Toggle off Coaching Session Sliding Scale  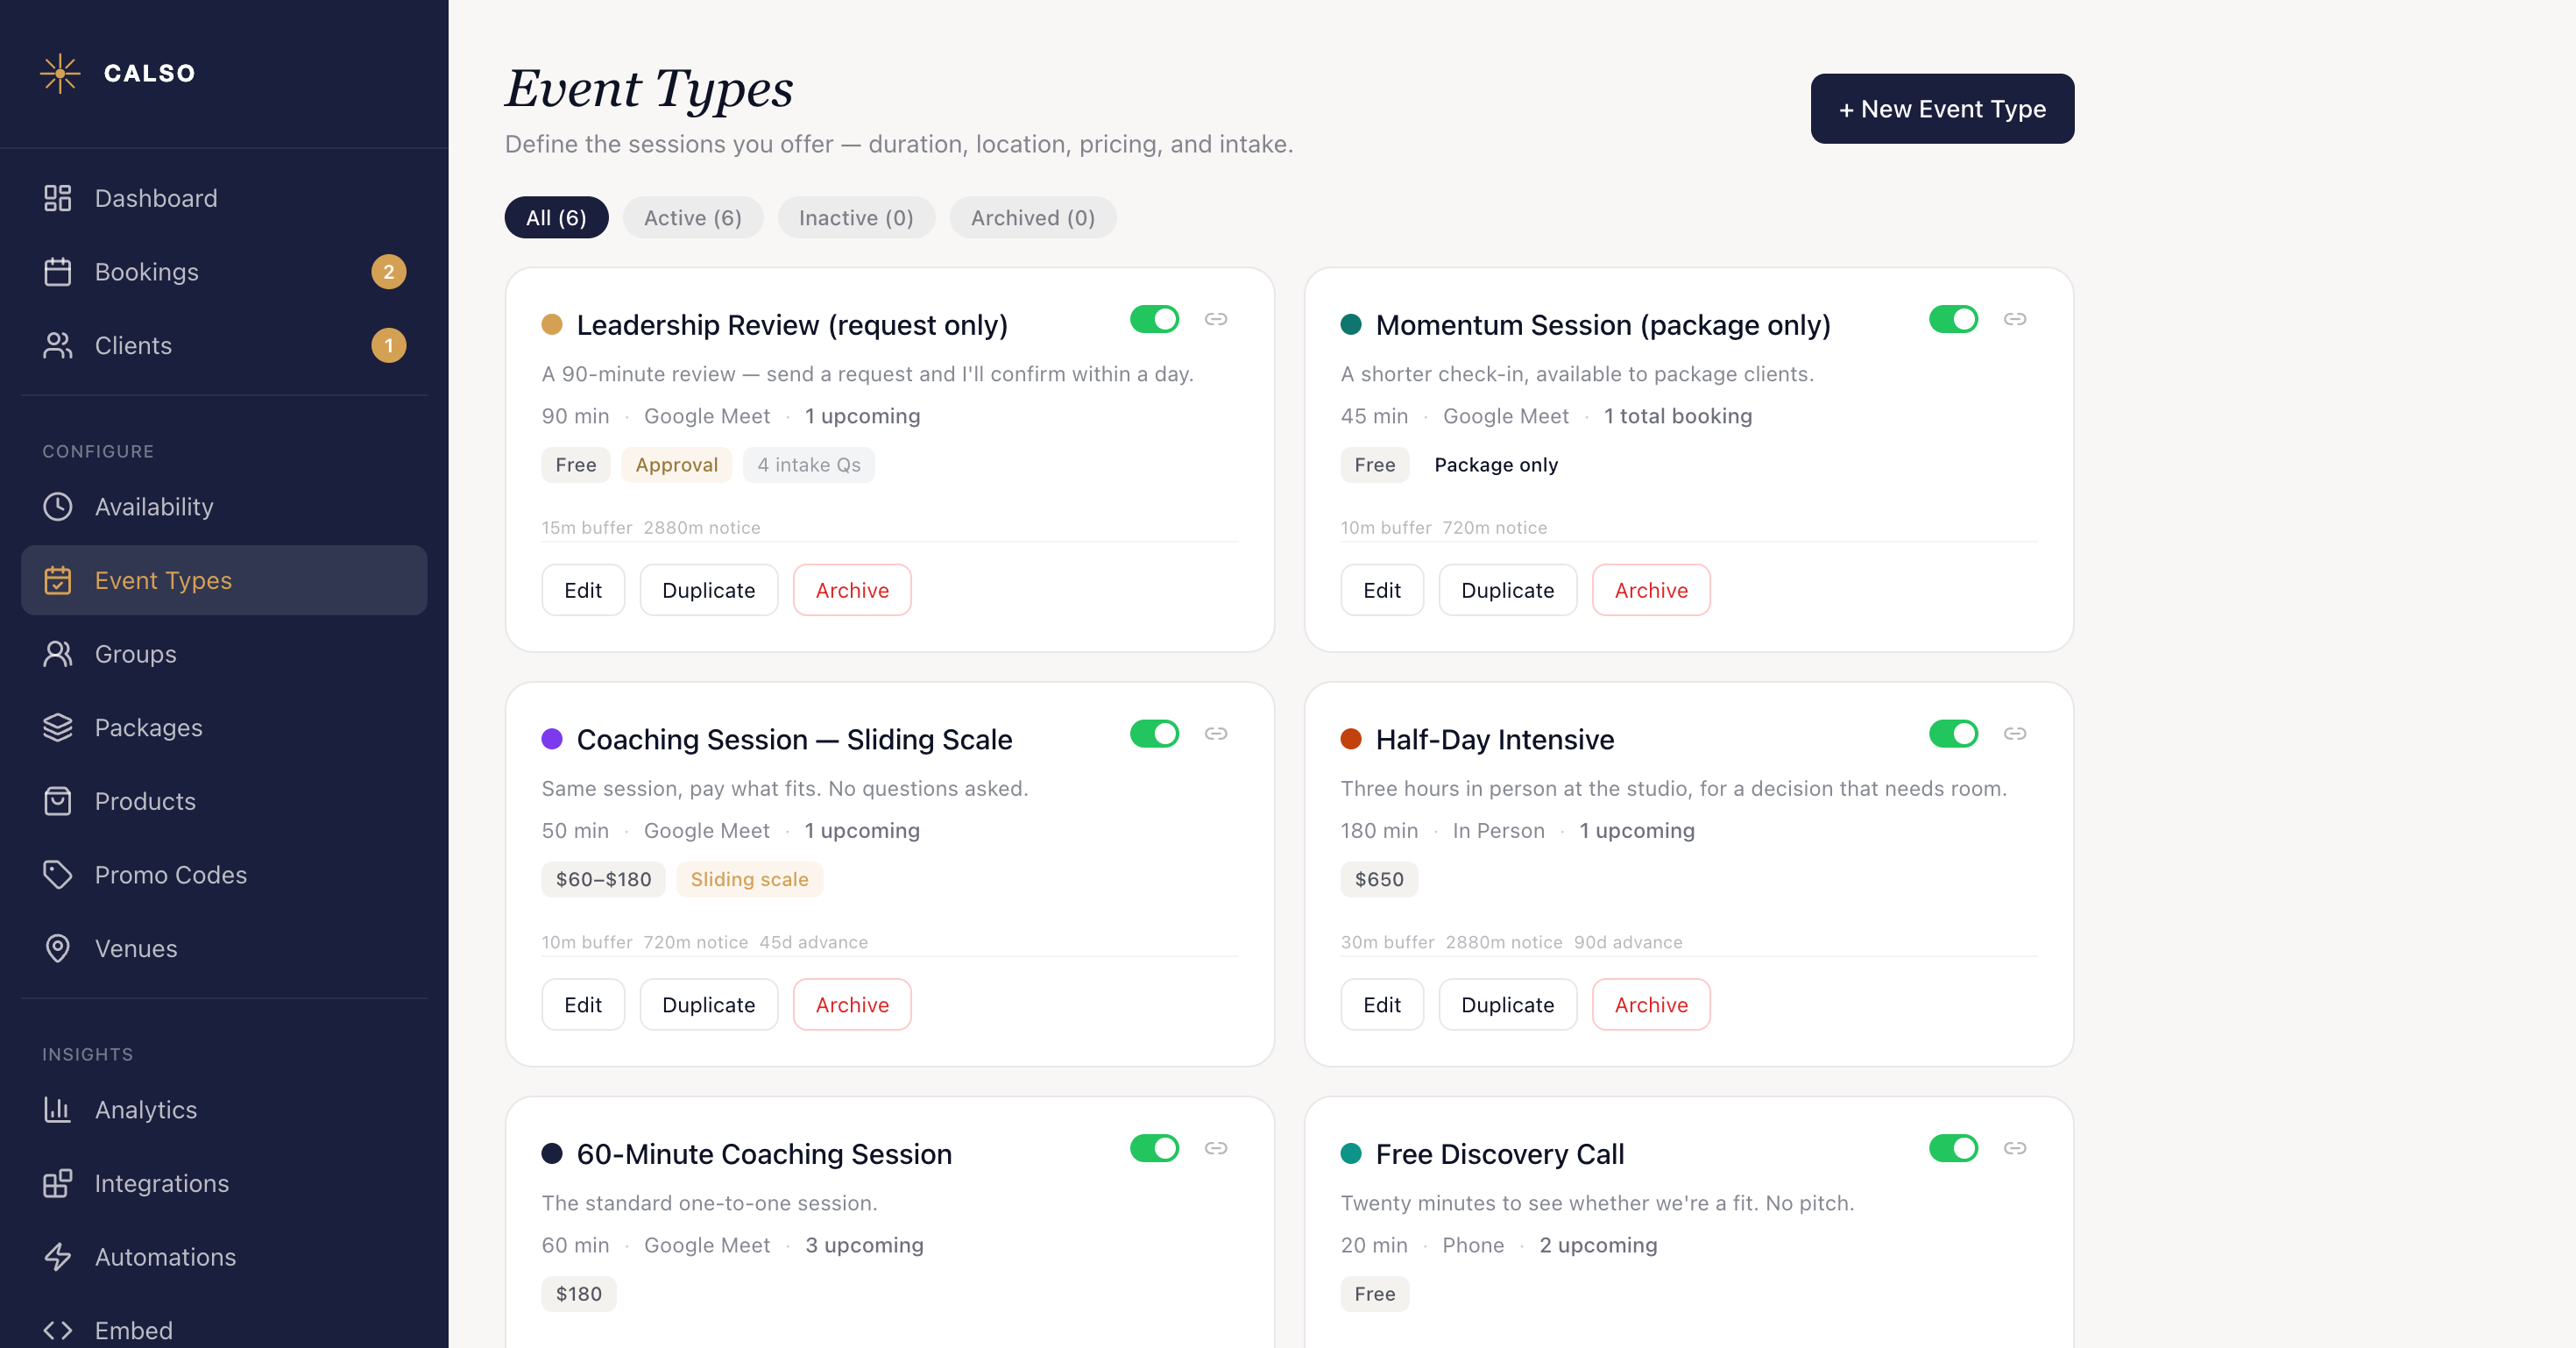(x=1155, y=734)
